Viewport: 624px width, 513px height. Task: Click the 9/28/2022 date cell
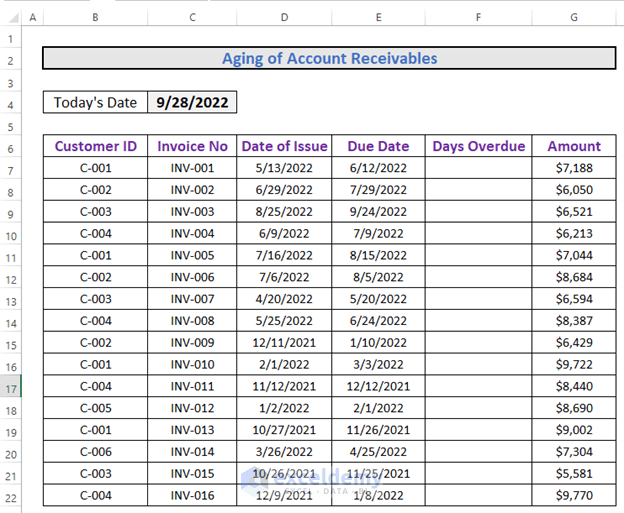[x=192, y=103]
